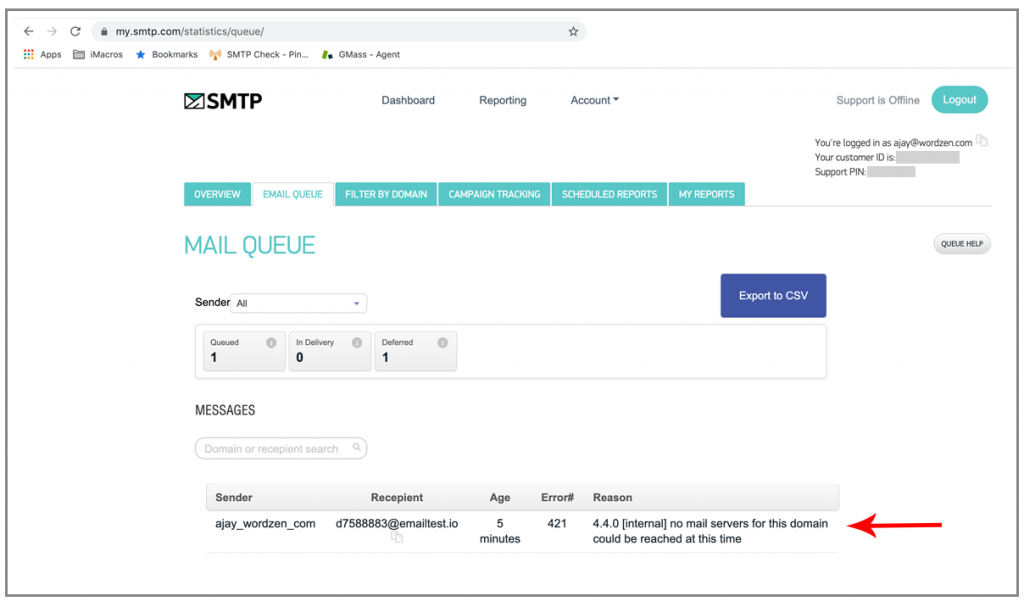The image size is (1024, 607).
Task: Open the Account dropdown
Action: point(594,100)
